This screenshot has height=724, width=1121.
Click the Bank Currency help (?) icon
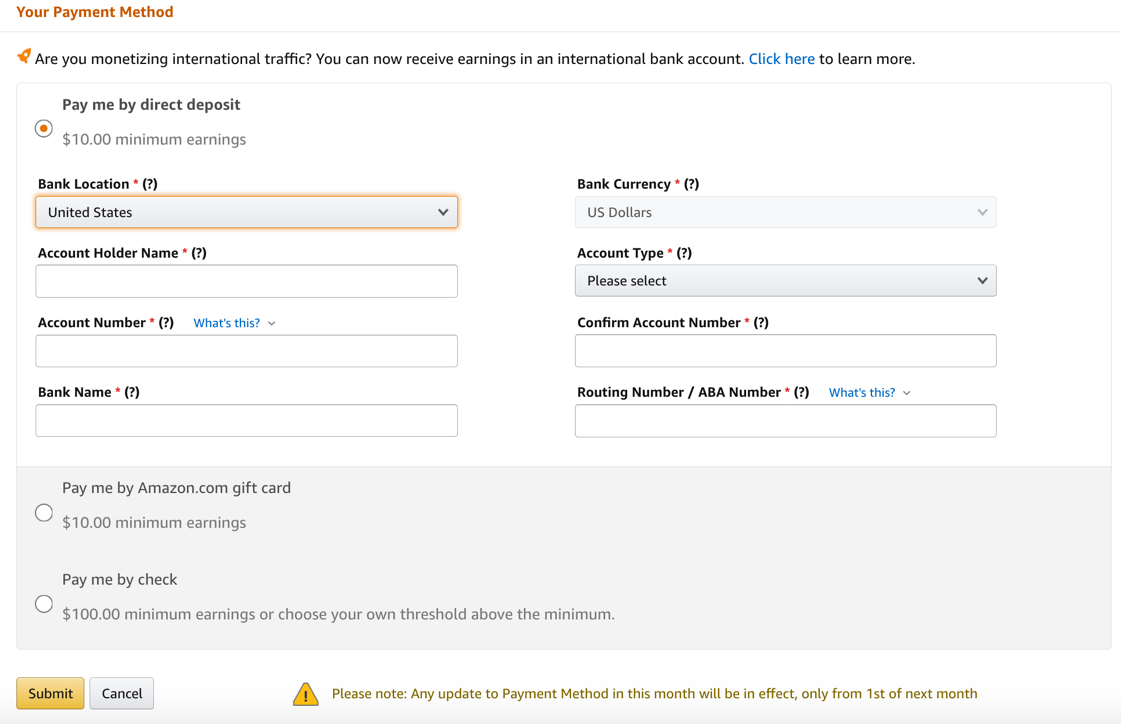[x=691, y=184]
